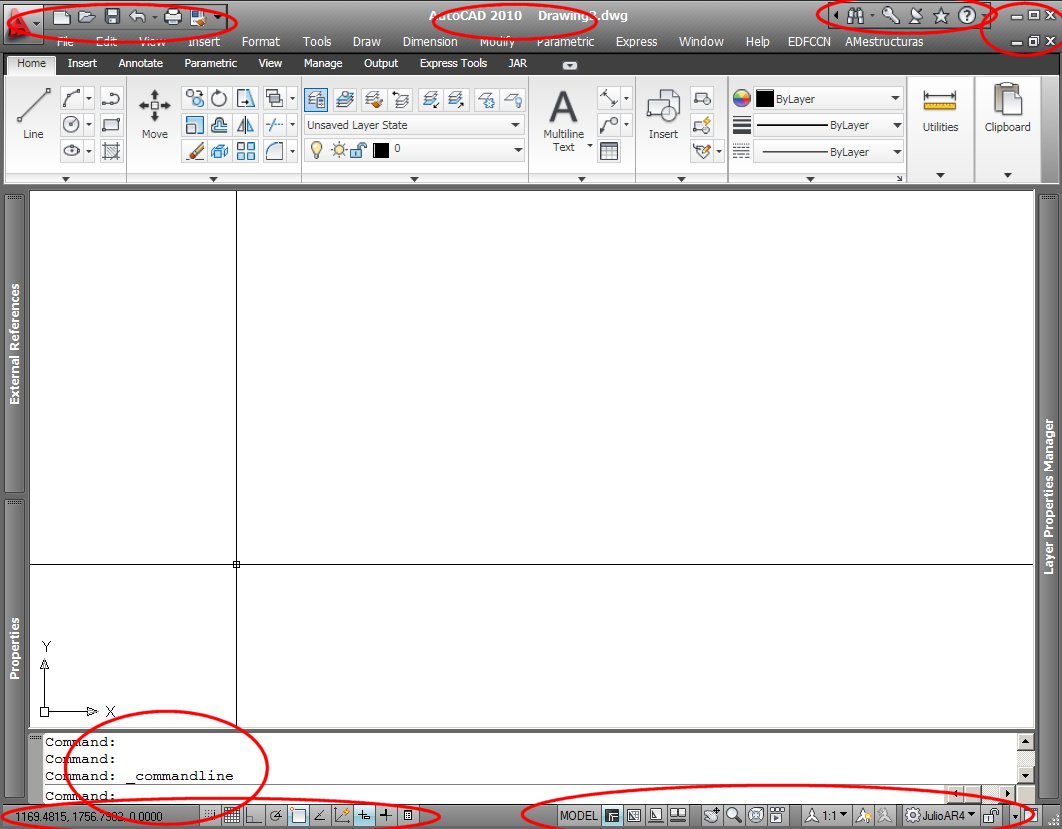Open the ByLayer linetype dropdown
The height and width of the screenshot is (829, 1062).
(x=828, y=152)
